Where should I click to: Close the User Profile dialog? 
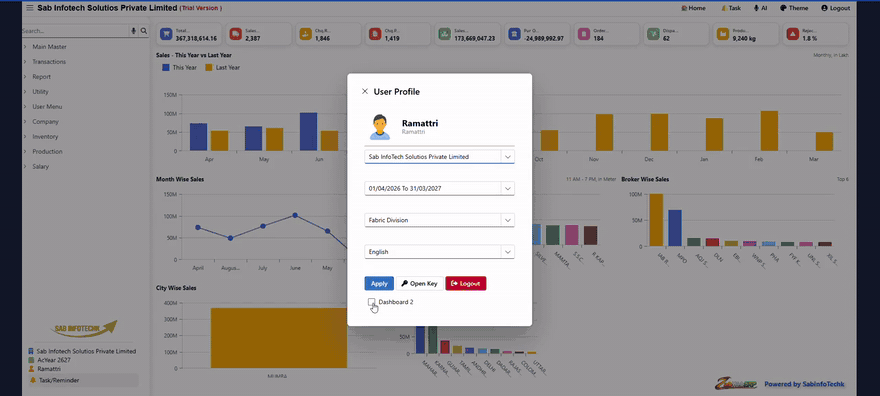(x=365, y=91)
